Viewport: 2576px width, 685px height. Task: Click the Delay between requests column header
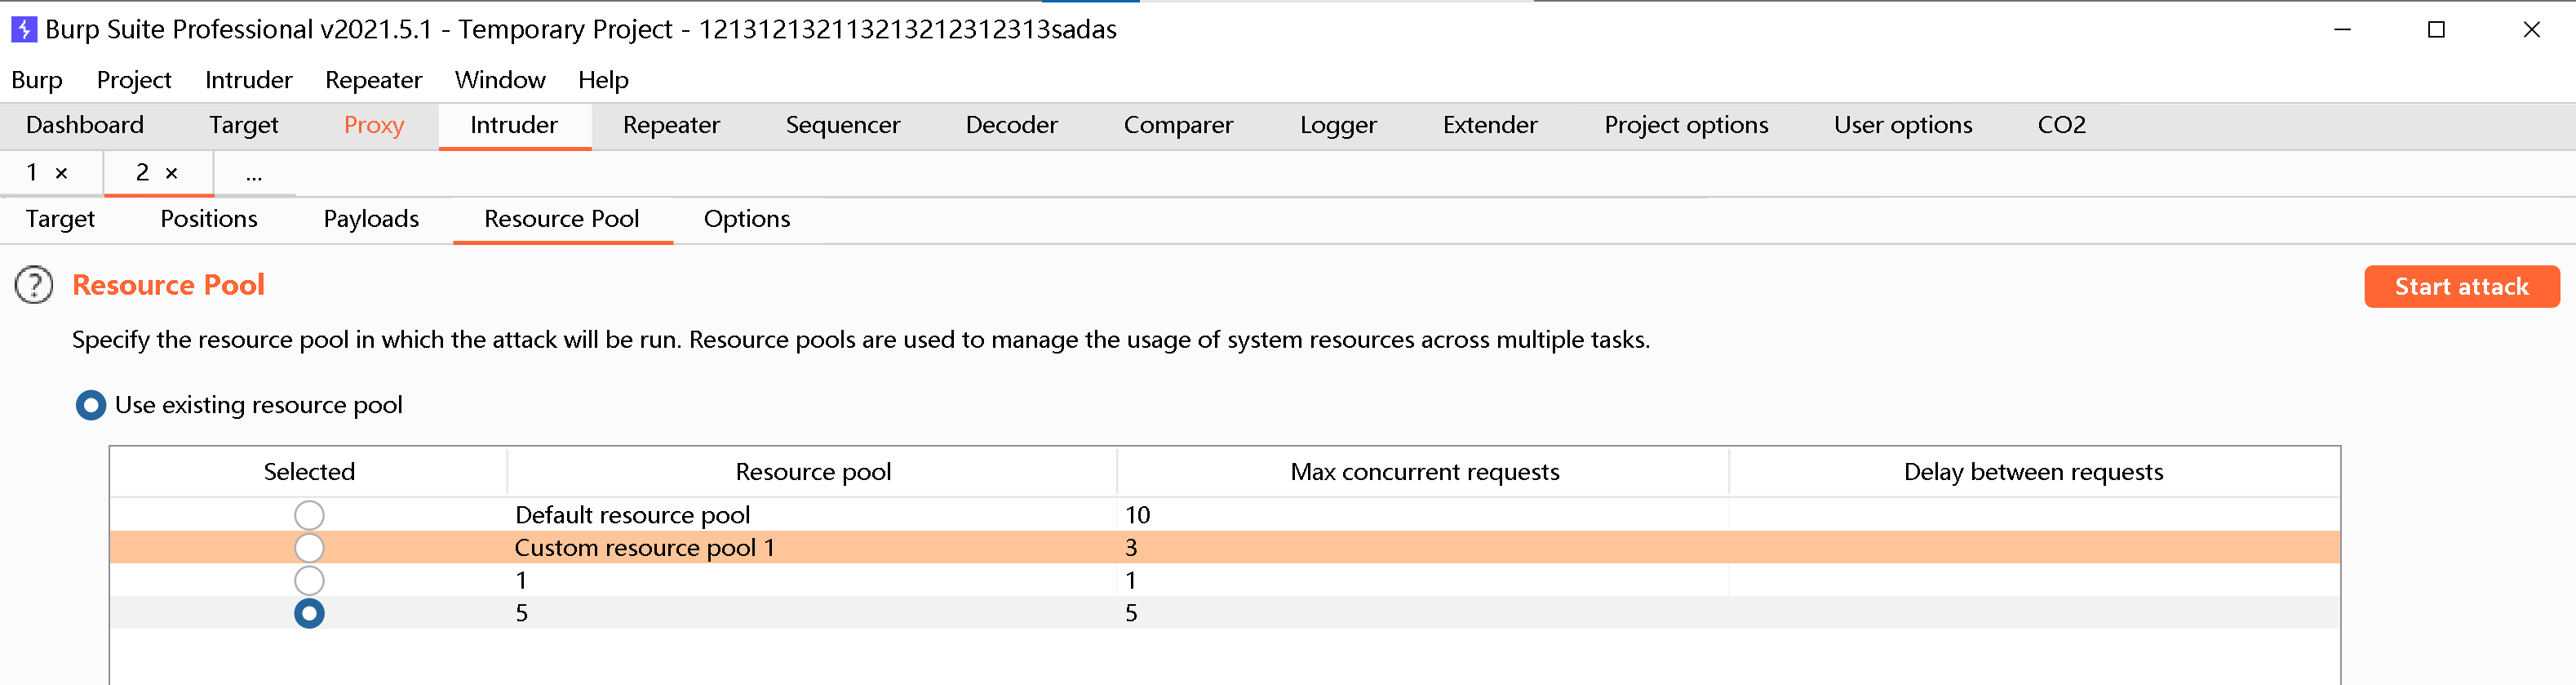tap(2033, 472)
